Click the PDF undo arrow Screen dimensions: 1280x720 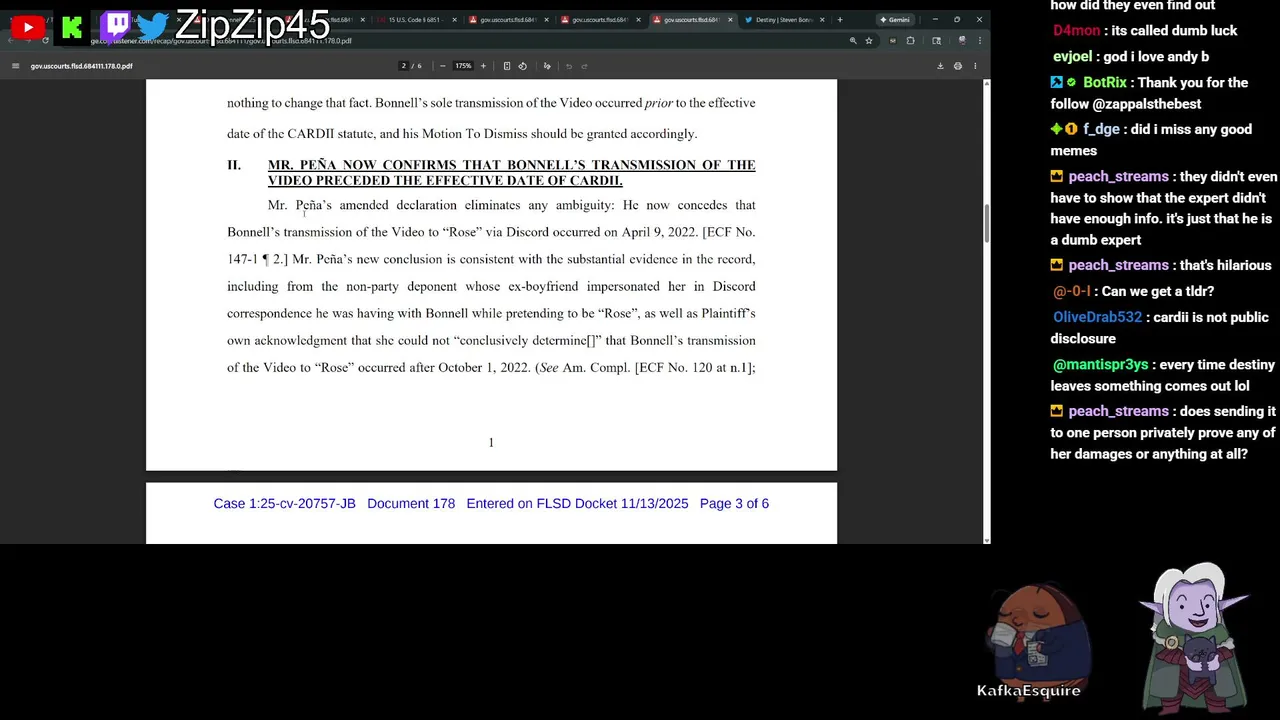(x=569, y=66)
